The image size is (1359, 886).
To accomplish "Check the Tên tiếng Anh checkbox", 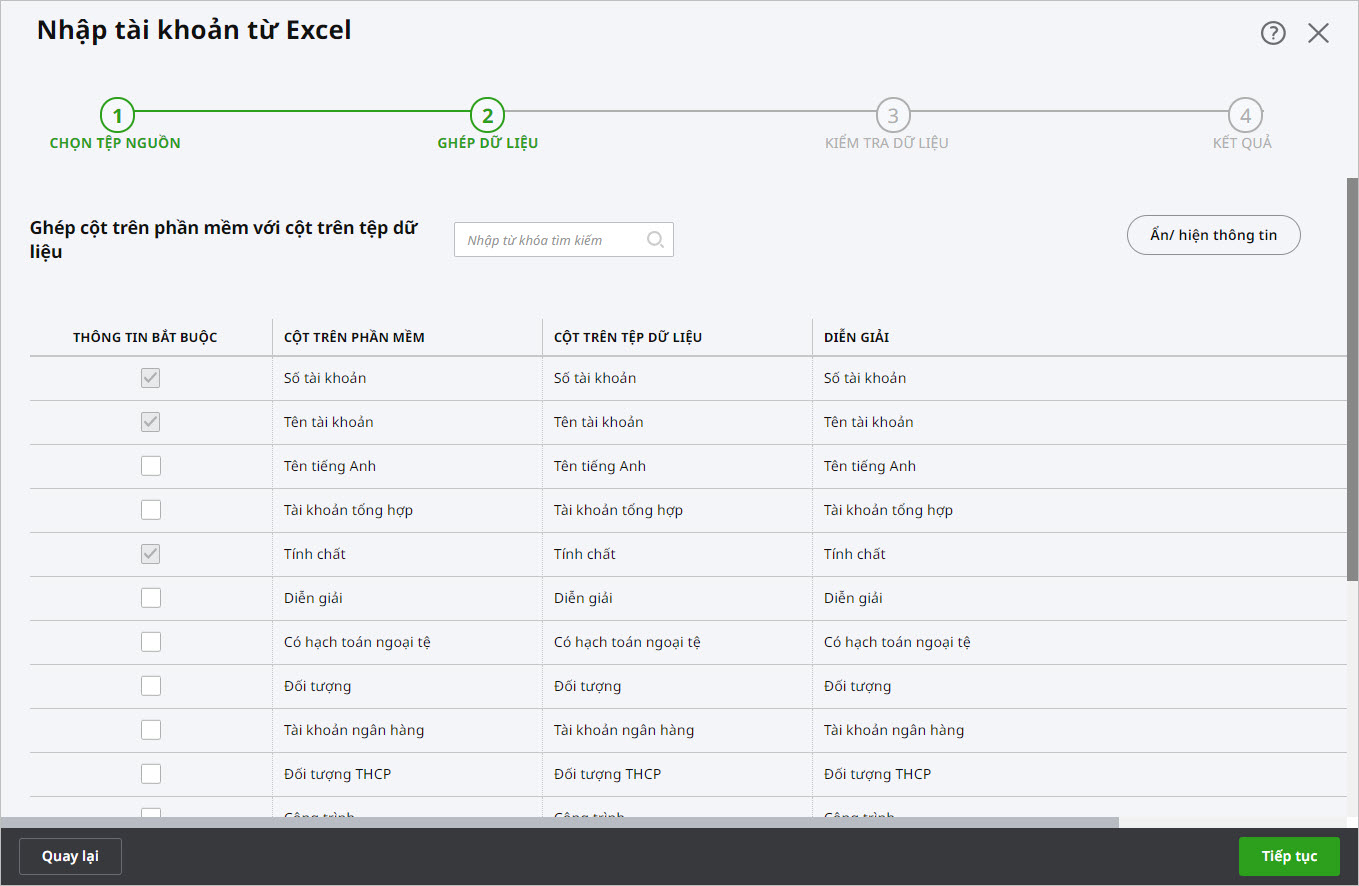I will coord(151,466).
